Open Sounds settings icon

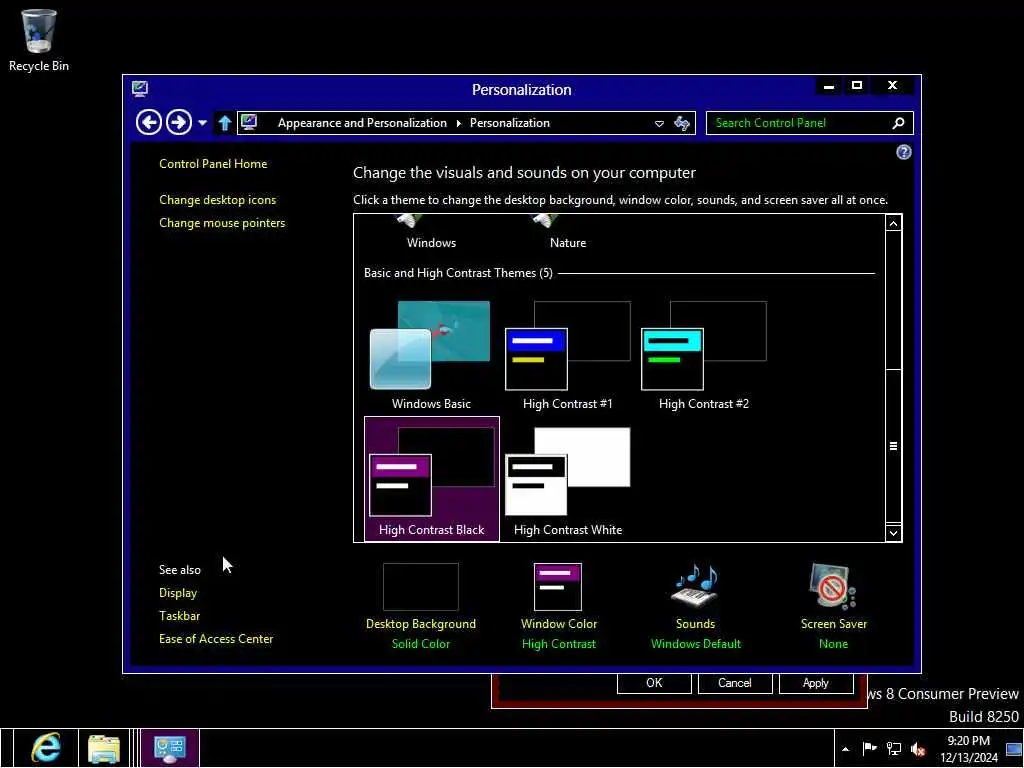click(696, 586)
